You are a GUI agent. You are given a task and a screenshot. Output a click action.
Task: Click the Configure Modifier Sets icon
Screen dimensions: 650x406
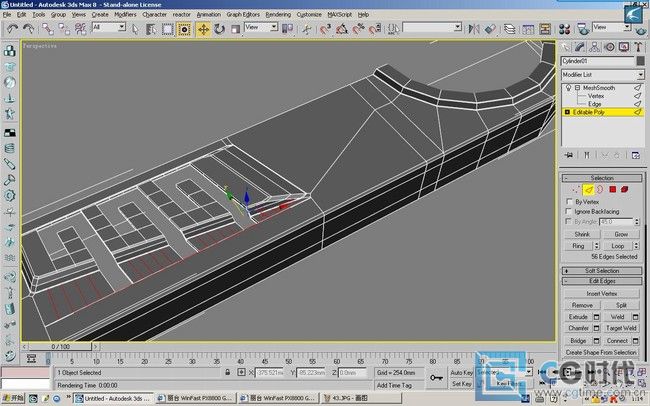(635, 156)
